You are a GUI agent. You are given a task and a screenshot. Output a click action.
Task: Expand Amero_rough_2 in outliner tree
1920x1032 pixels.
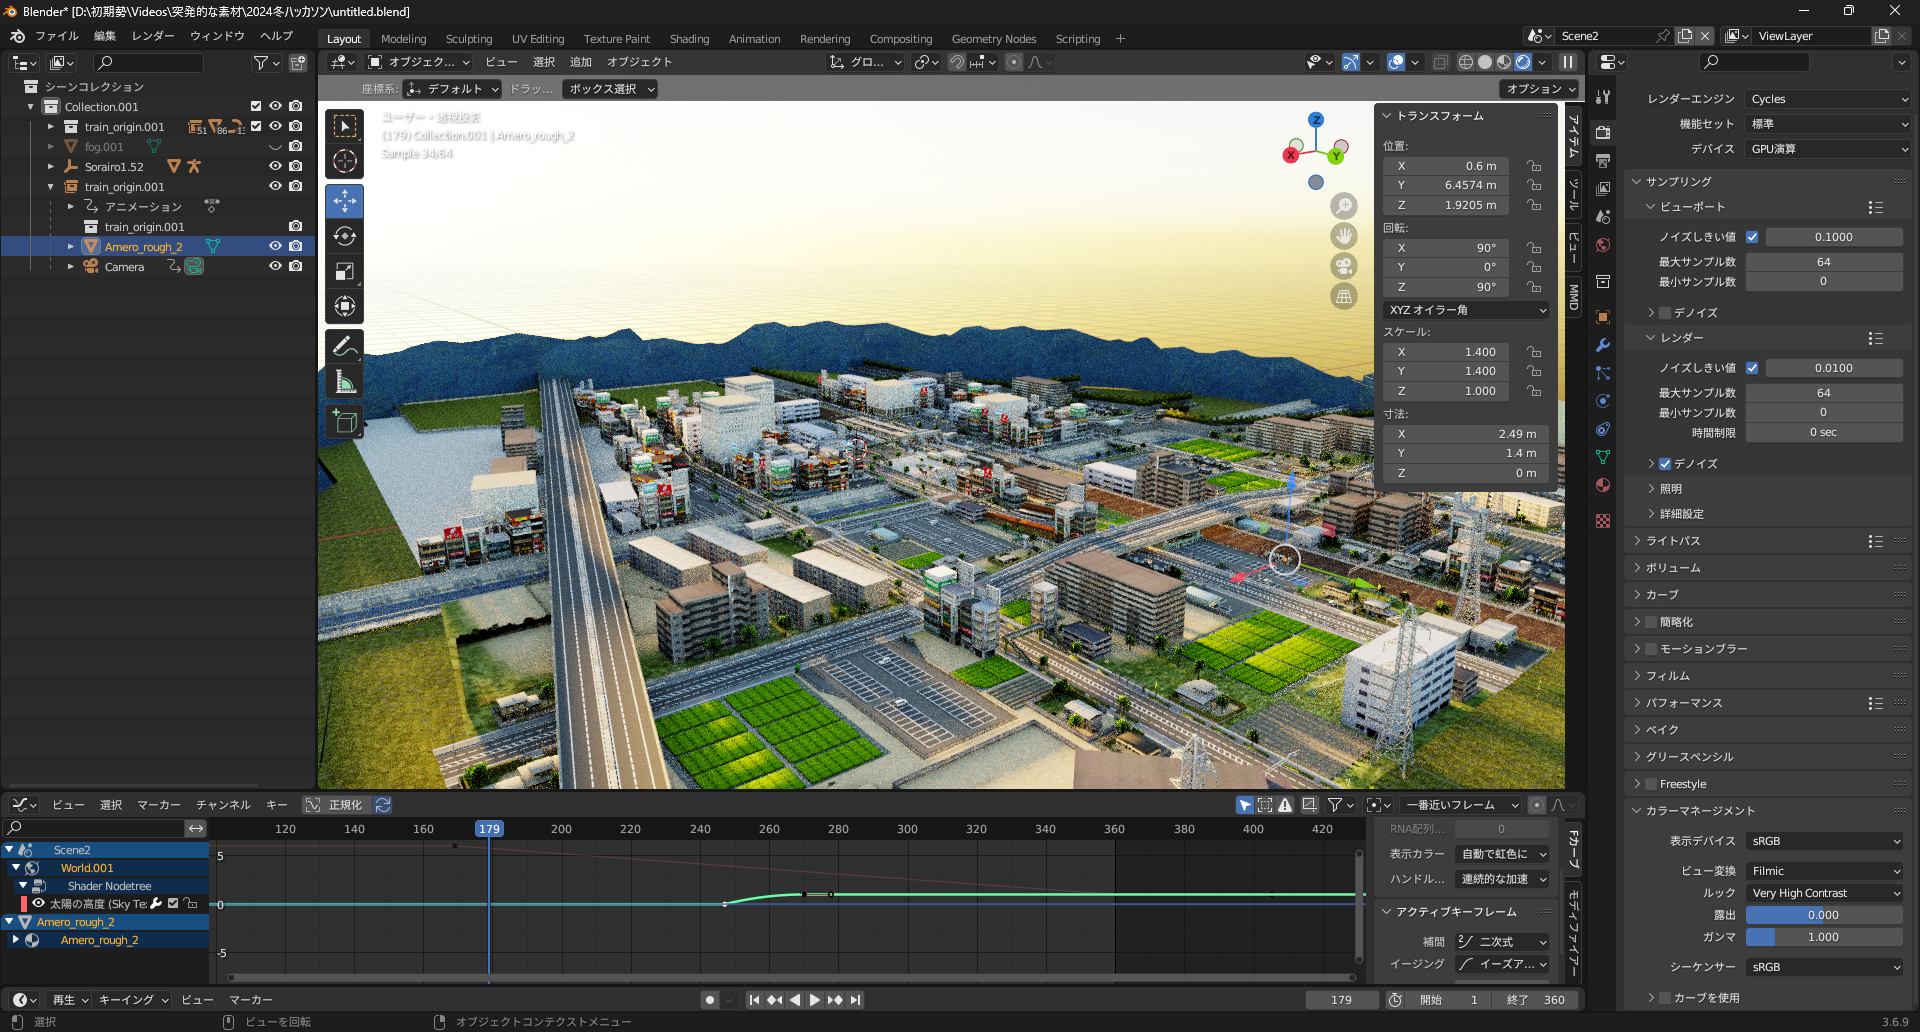coord(71,246)
